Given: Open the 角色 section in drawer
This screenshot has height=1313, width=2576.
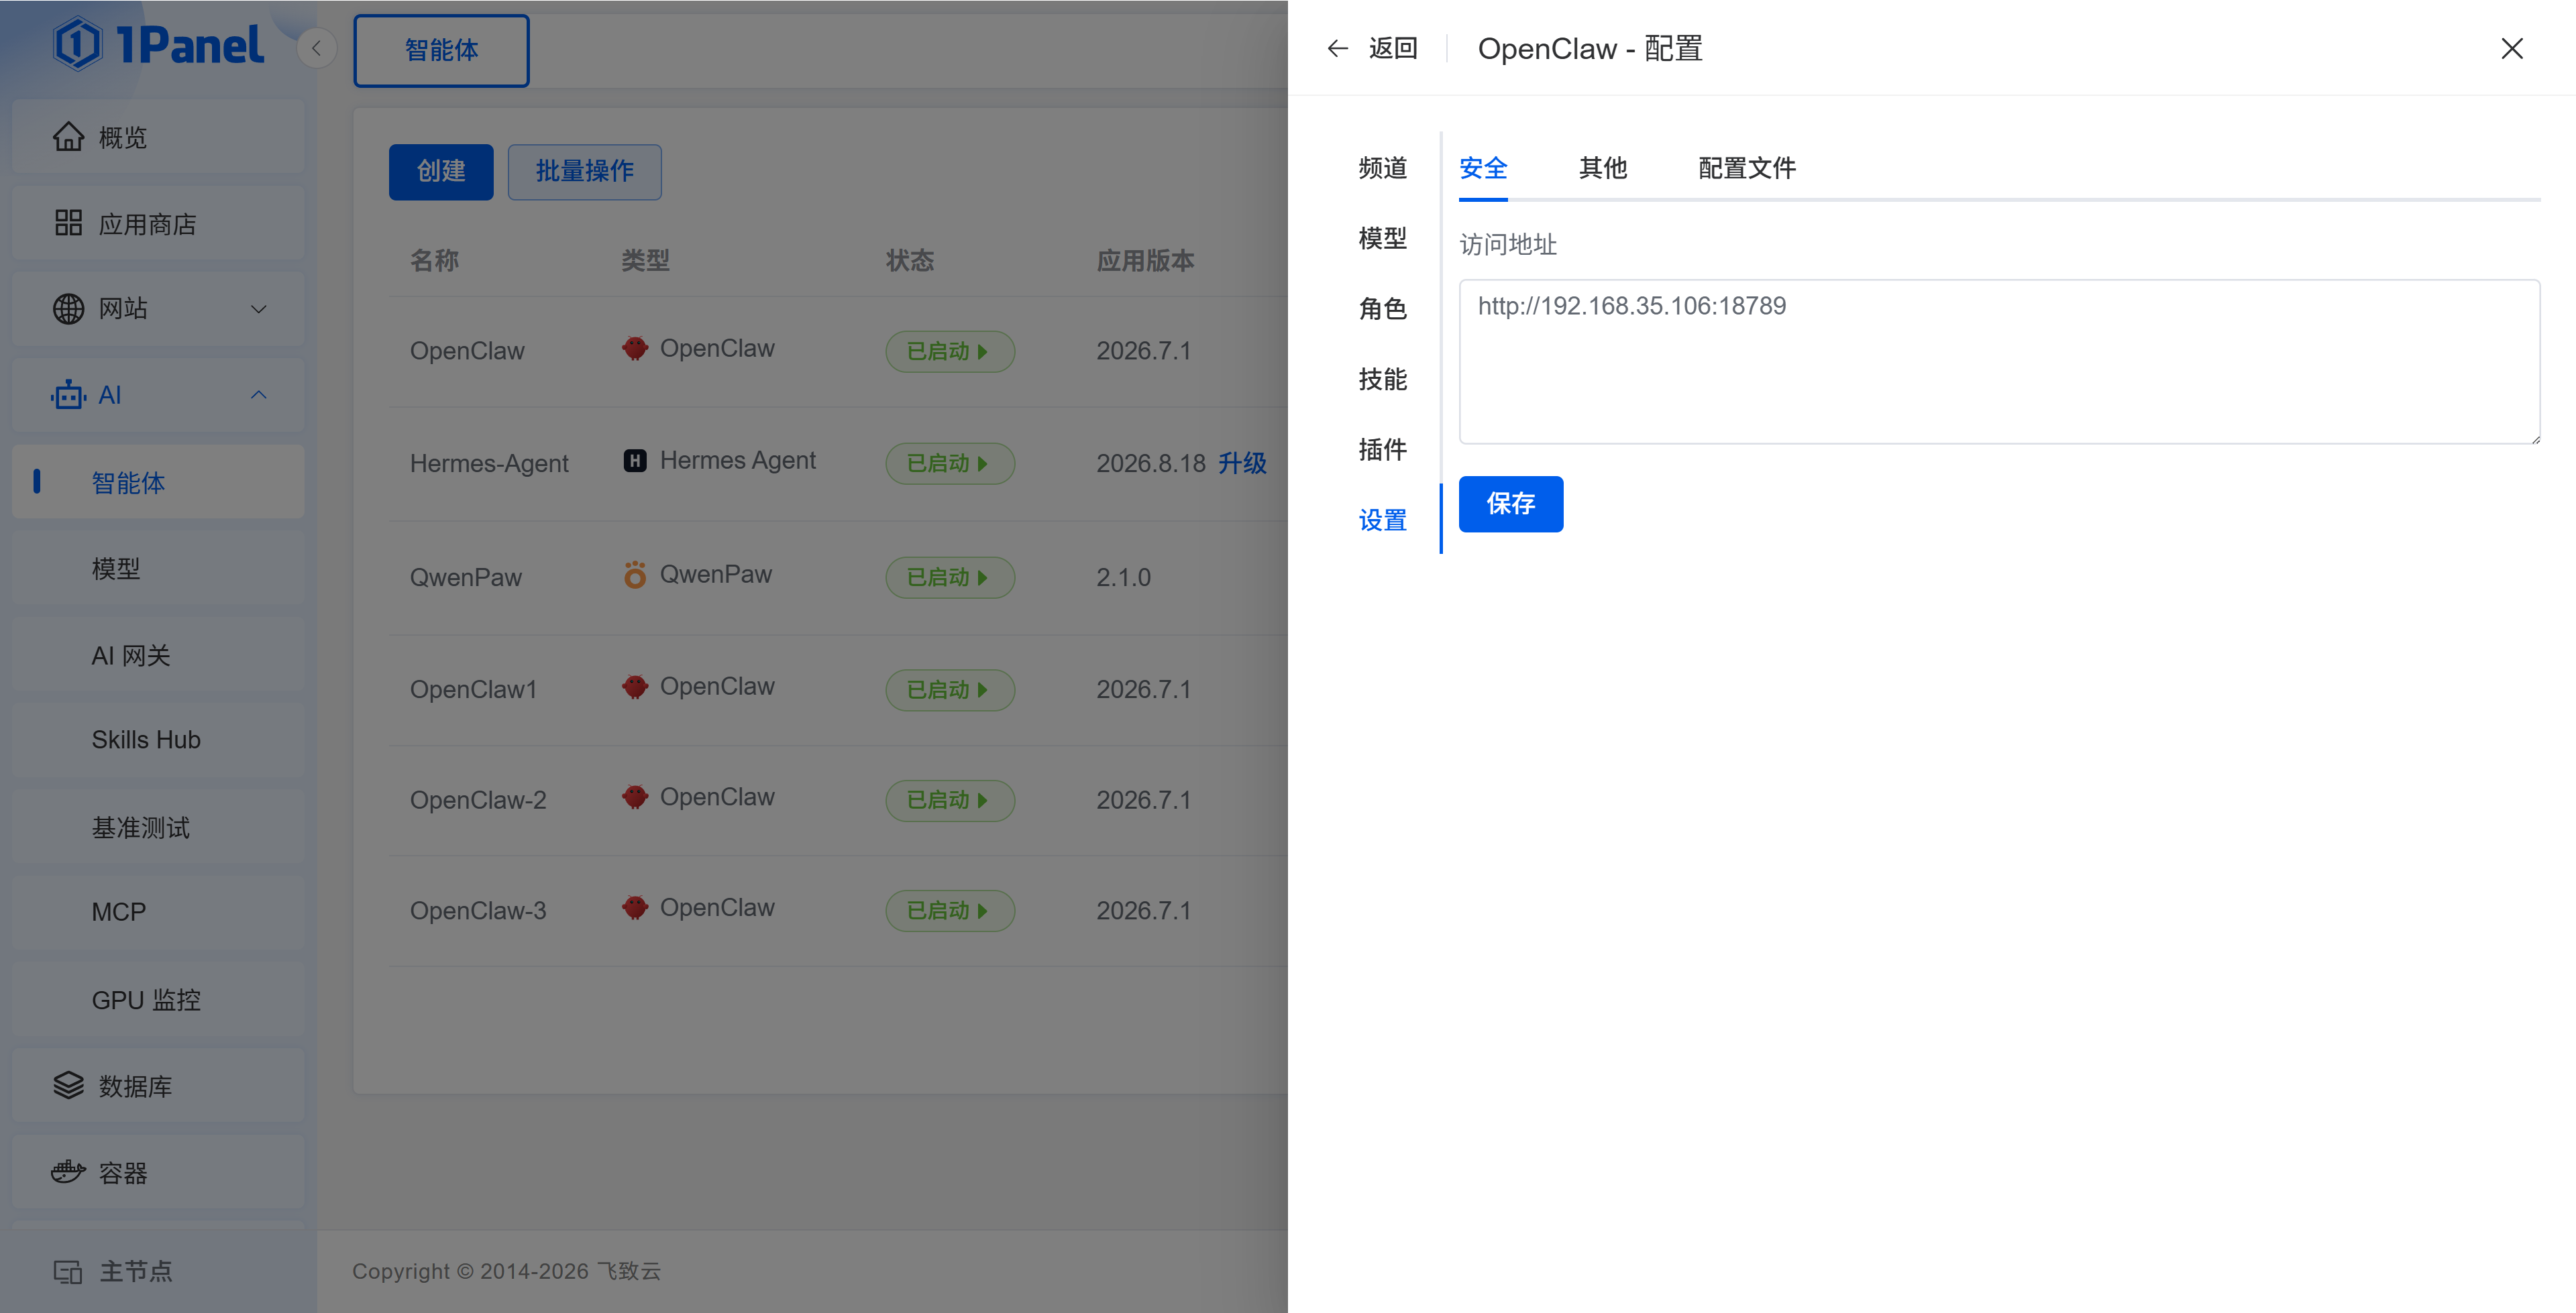Looking at the screenshot, I should [1383, 309].
